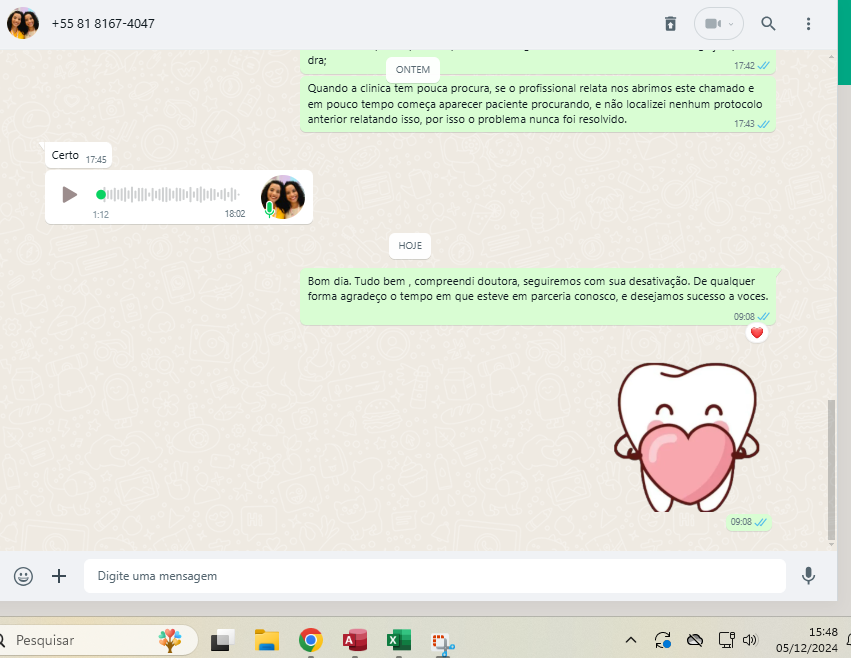Image resolution: width=851 pixels, height=658 pixels.
Task: Click the plus attach icon
Action: coord(59,576)
